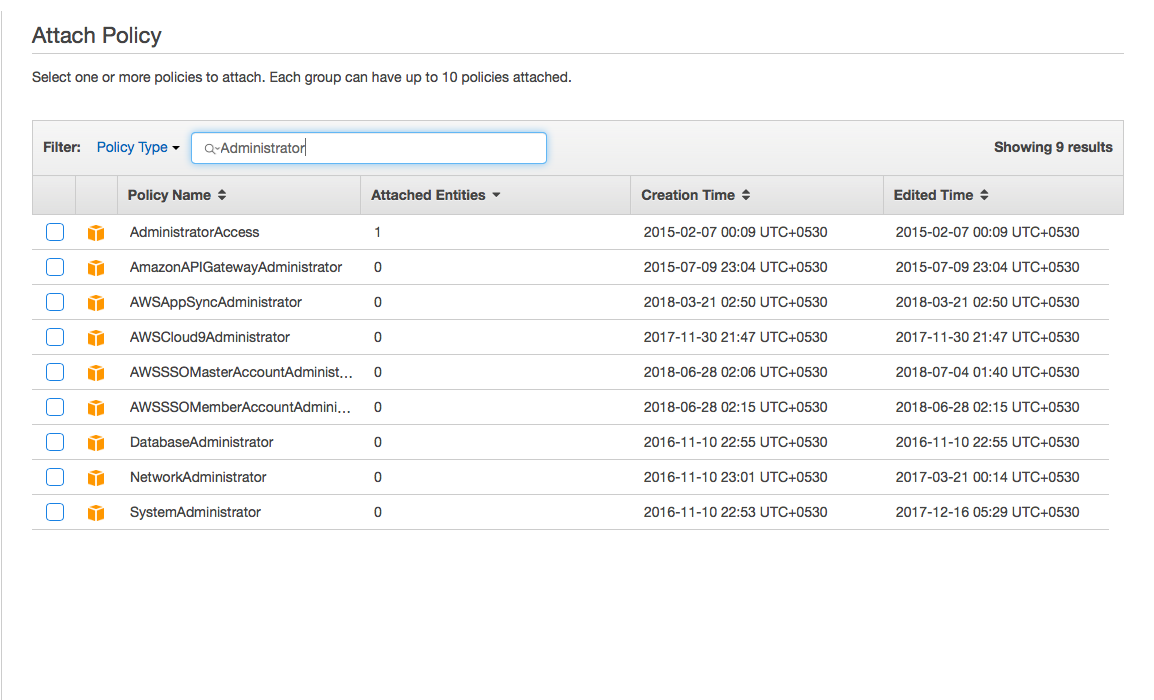Click the AWSCloud9Administrator policy name
This screenshot has width=1154, height=700.
pyautogui.click(x=210, y=337)
